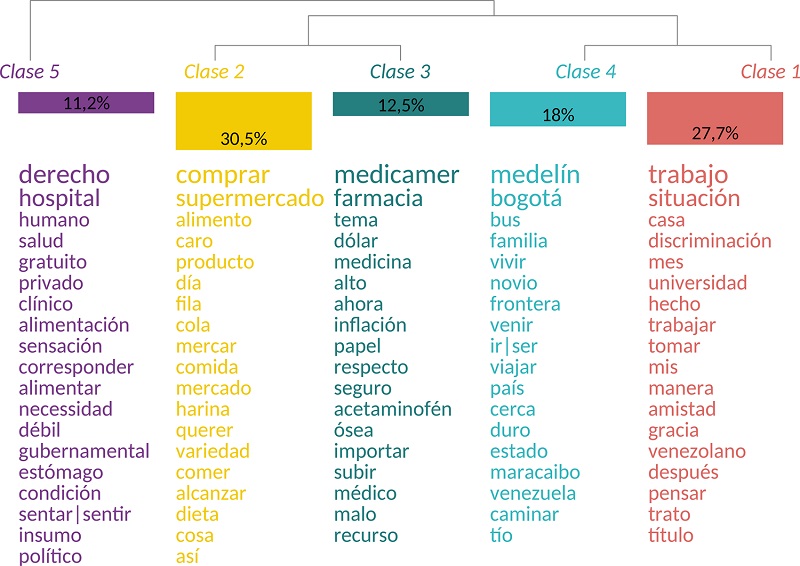Select the dark teal 12,5% bar

point(400,104)
